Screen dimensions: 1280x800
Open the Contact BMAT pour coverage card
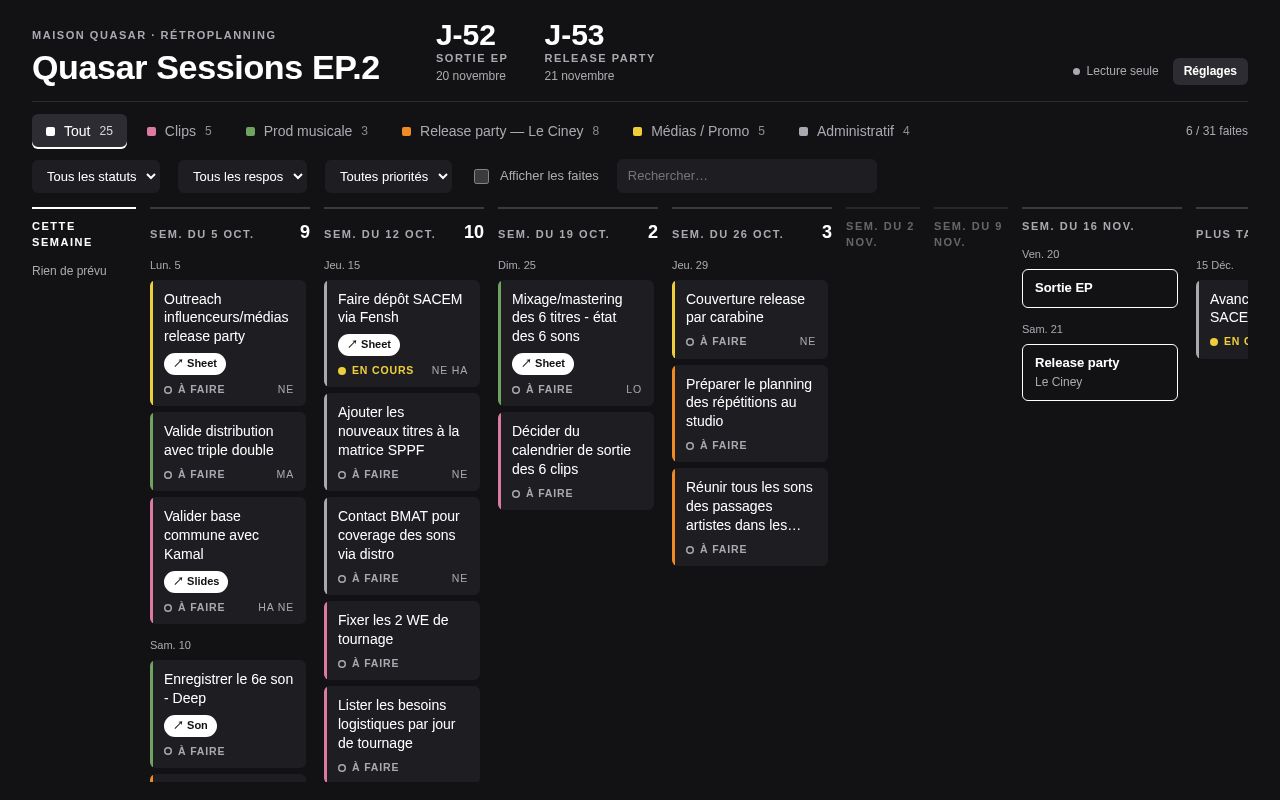(x=402, y=546)
